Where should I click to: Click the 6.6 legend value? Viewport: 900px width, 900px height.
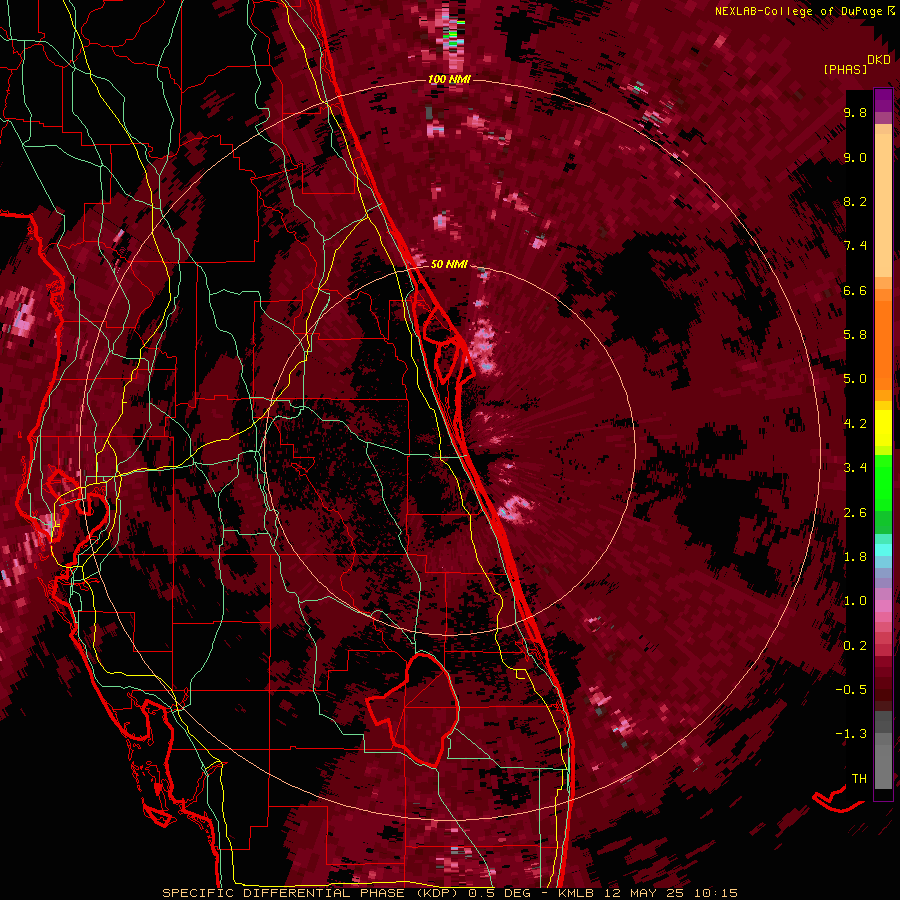coord(855,290)
